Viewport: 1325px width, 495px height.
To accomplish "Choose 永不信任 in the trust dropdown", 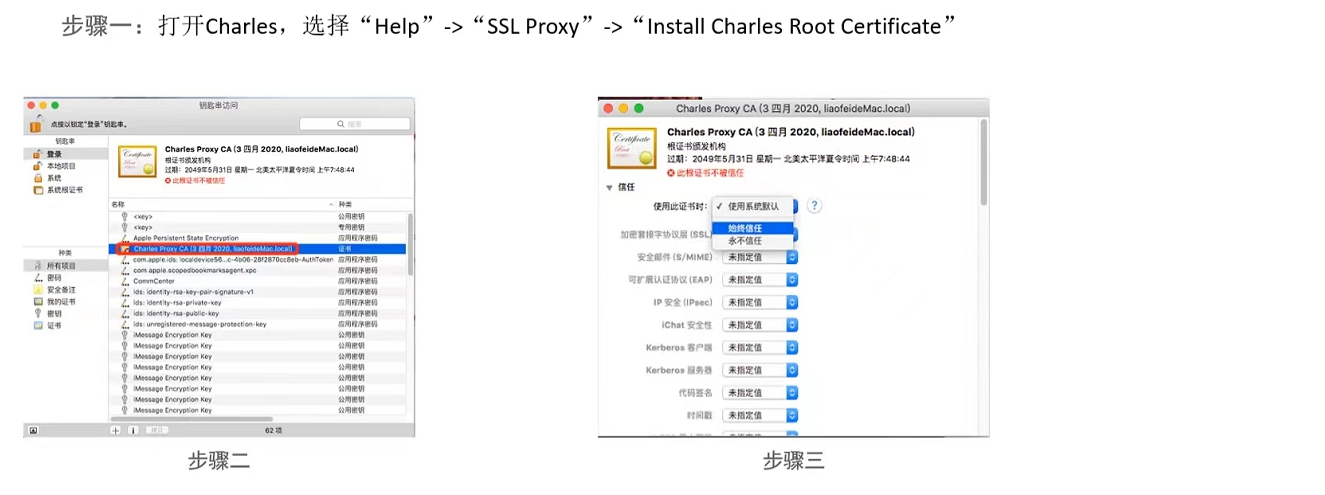I will 753,241.
